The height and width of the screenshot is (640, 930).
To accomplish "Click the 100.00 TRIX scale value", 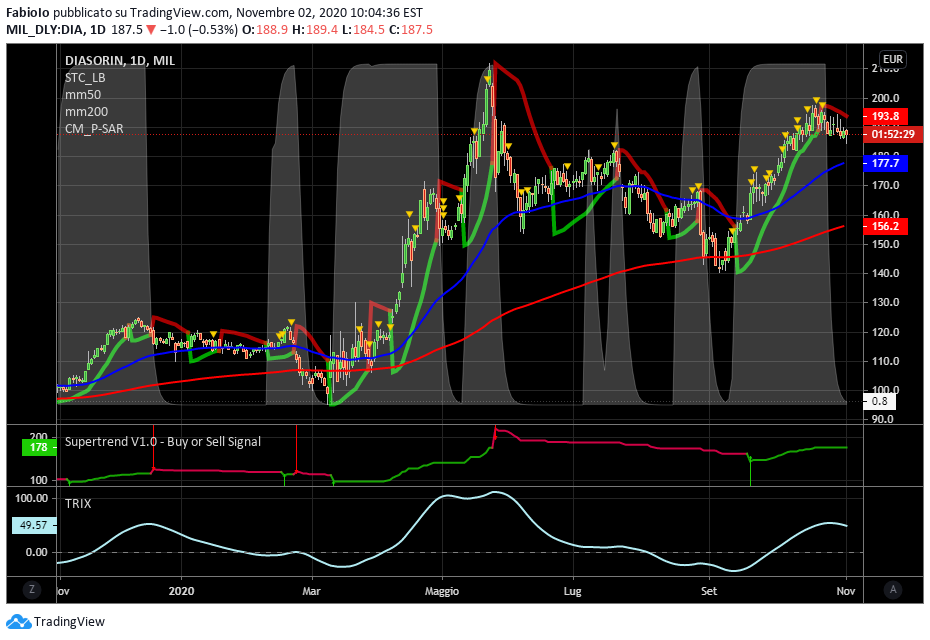I will (x=31, y=498).
